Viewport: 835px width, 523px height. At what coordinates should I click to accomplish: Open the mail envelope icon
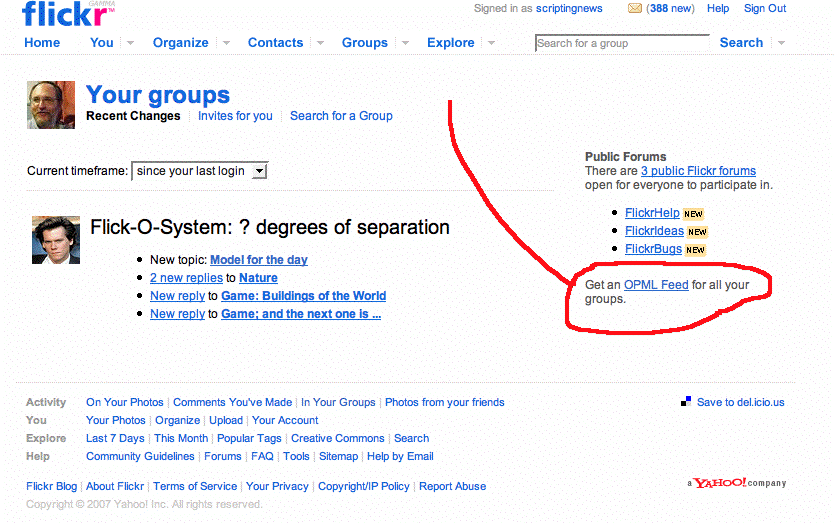pyautogui.click(x=634, y=9)
